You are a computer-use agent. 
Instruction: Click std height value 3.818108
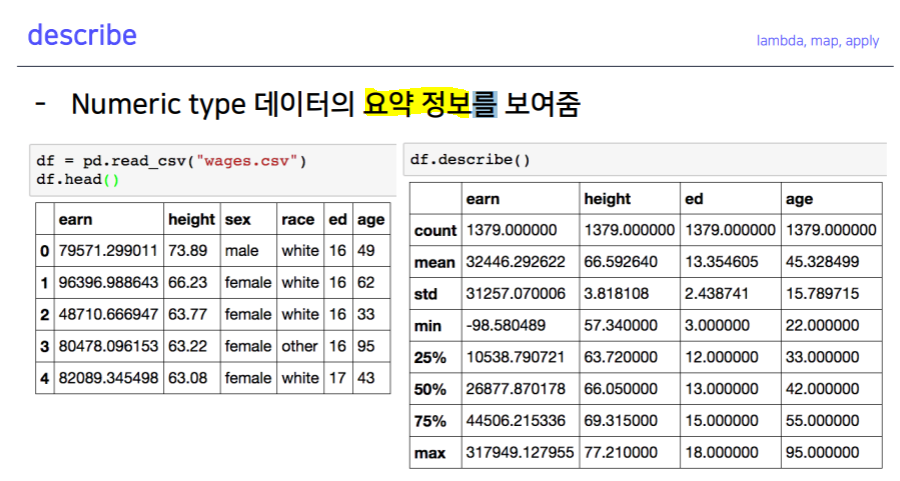[616, 293]
